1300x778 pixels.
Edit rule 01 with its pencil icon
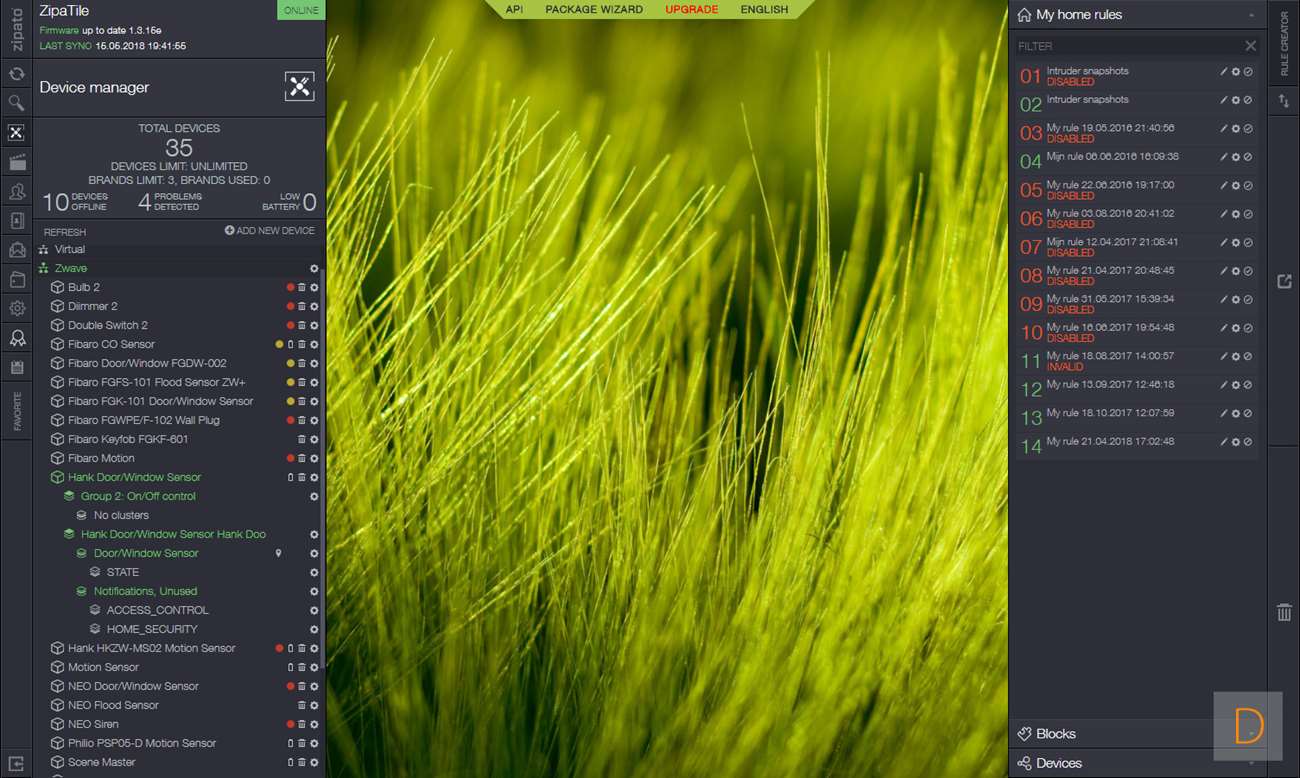tap(1224, 72)
